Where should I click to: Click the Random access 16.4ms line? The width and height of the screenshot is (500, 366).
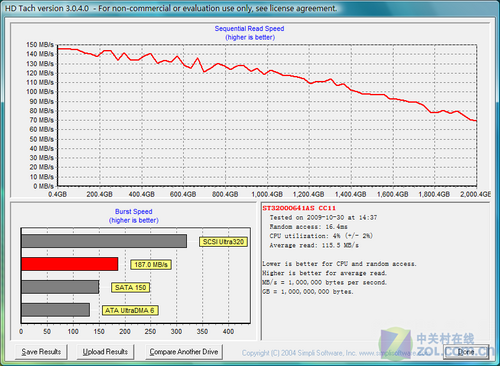click(309, 227)
